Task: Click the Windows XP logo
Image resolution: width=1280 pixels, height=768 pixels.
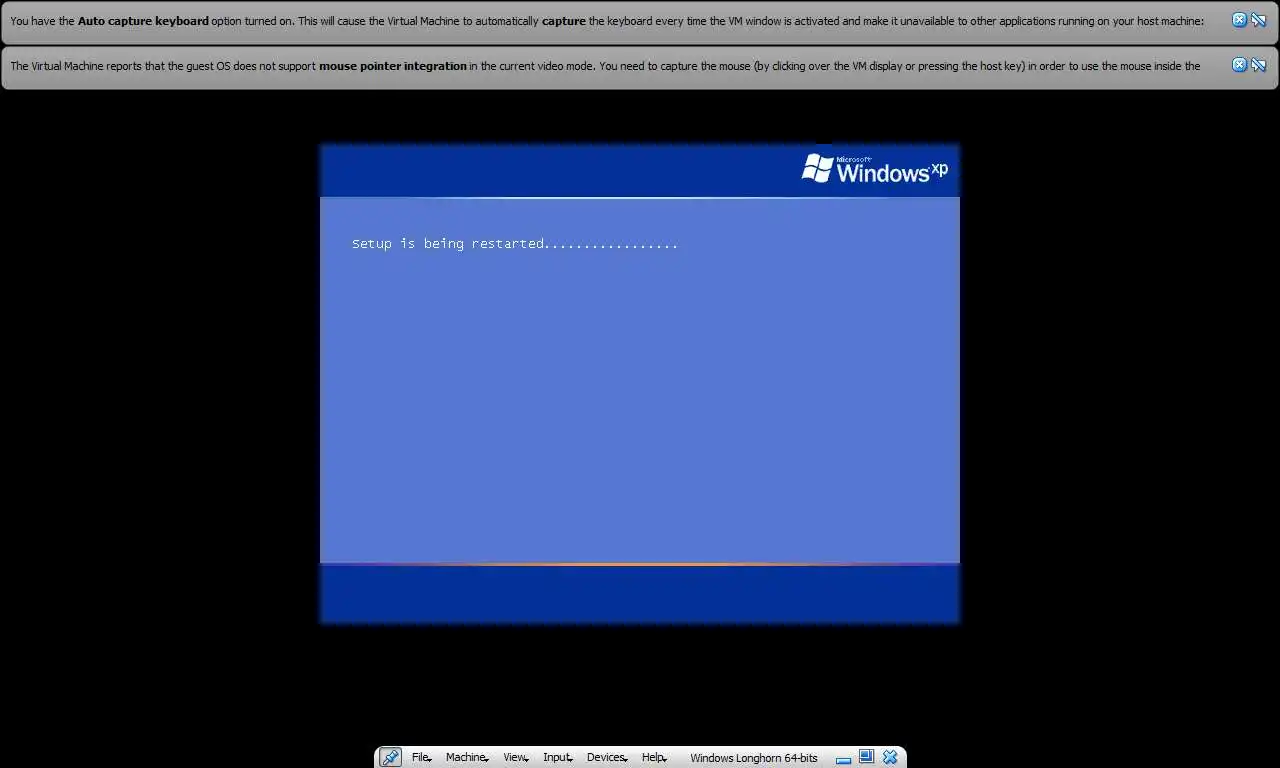Action: point(875,169)
